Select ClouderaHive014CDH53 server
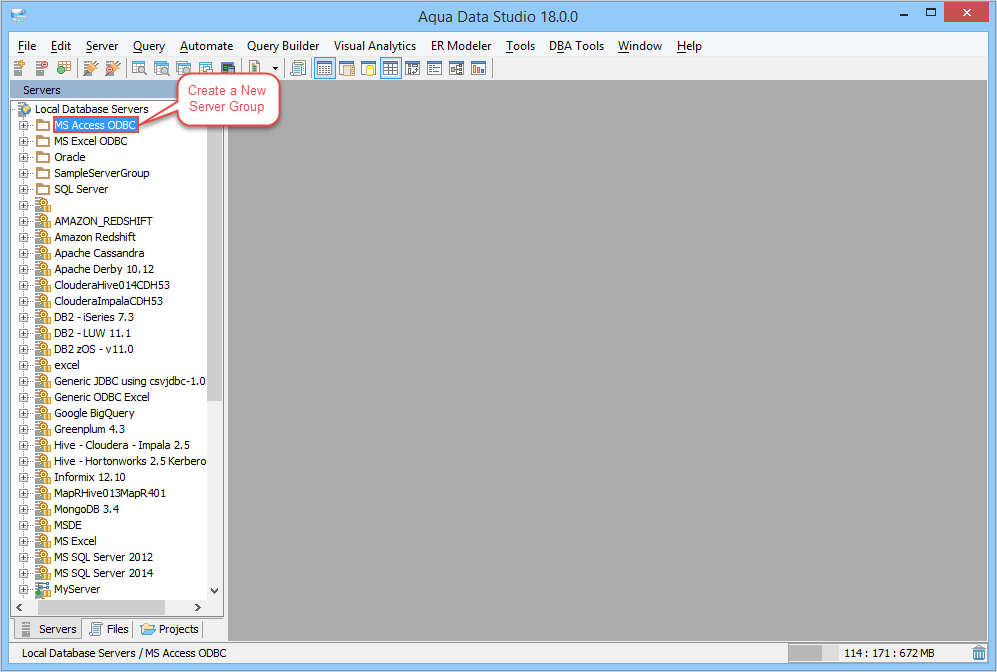Screen dimensions: 997x672 click(112, 285)
